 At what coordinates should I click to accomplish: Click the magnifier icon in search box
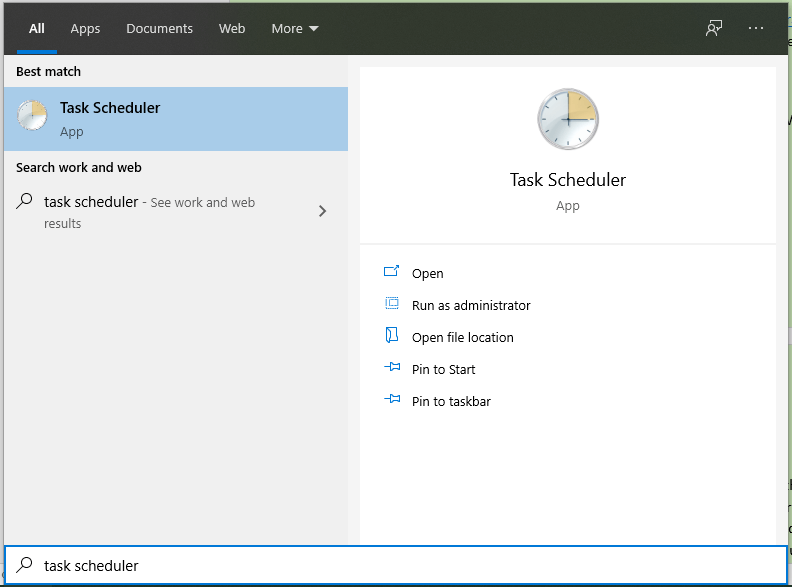click(x=25, y=565)
